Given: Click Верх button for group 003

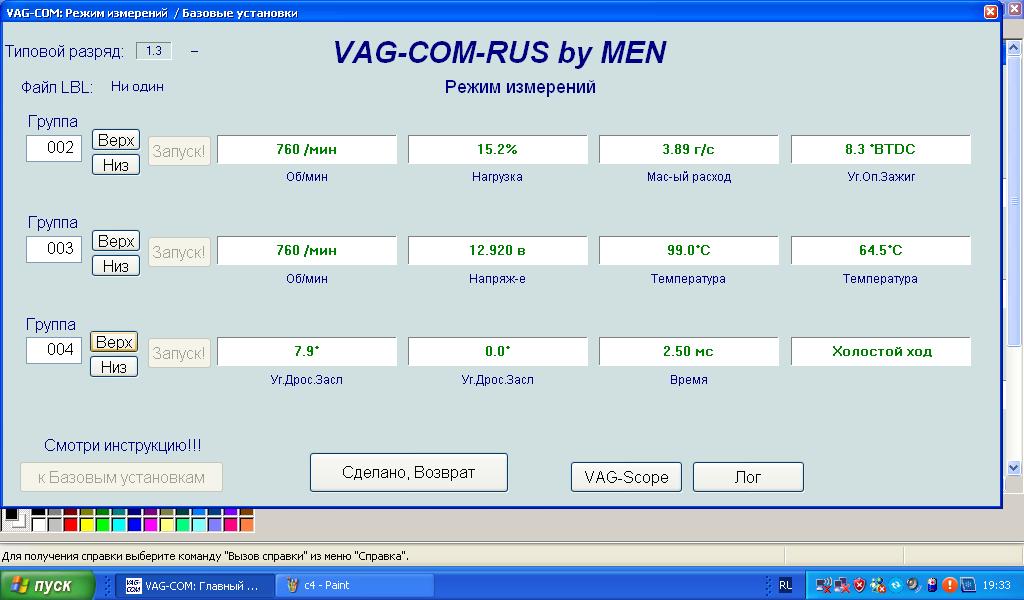Looking at the screenshot, I should [116, 242].
